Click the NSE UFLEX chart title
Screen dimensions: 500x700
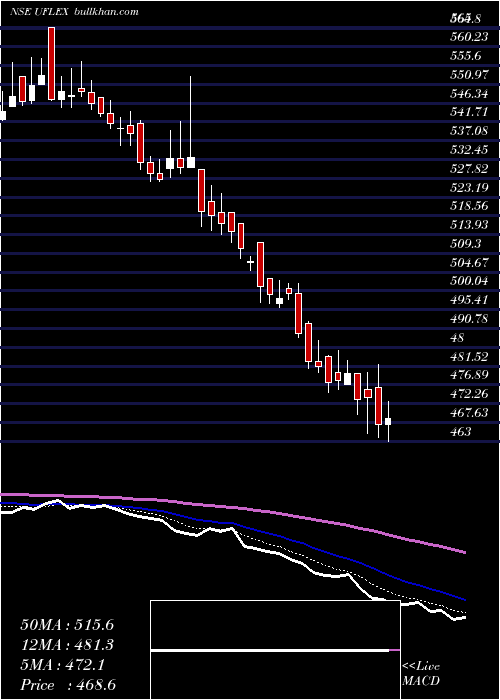75,12
